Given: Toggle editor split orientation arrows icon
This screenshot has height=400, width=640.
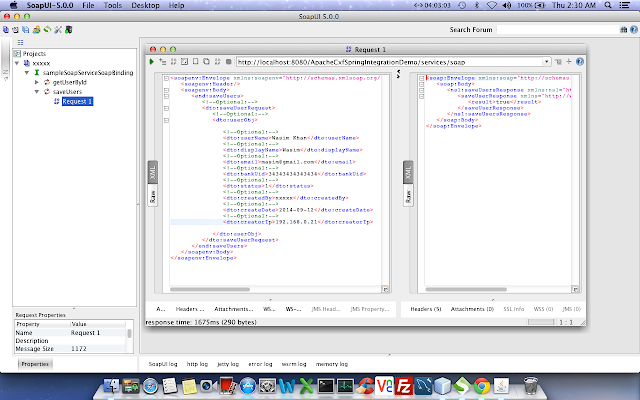Looking at the screenshot, I should pyautogui.click(x=398, y=74).
